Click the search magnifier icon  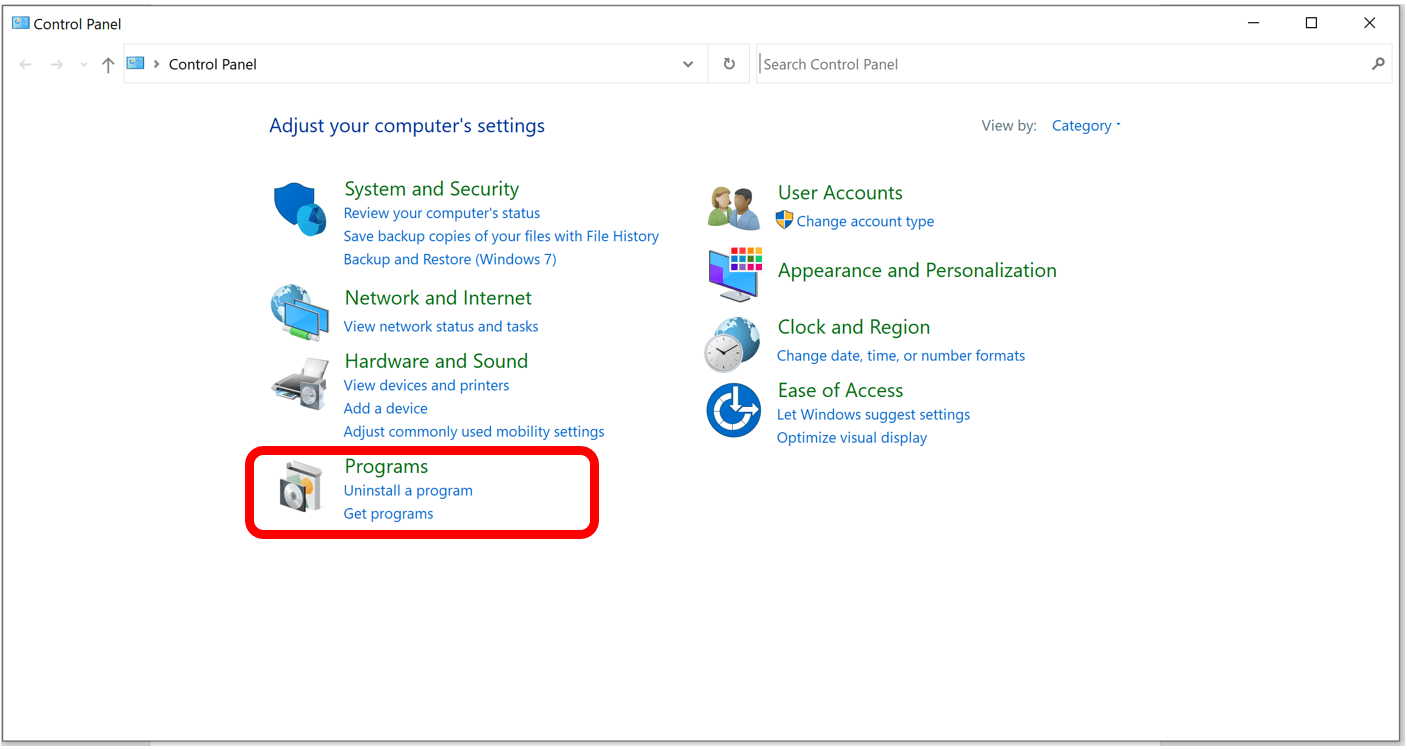point(1378,63)
